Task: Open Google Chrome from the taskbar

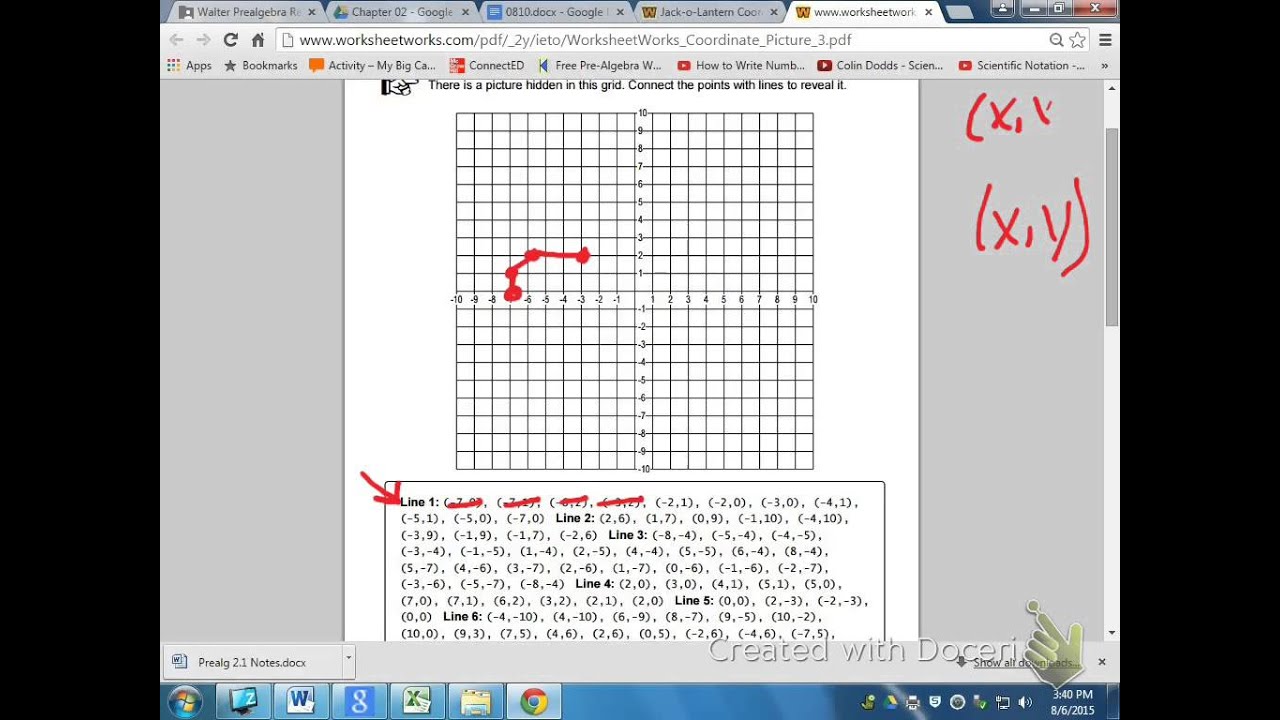Action: [x=534, y=701]
